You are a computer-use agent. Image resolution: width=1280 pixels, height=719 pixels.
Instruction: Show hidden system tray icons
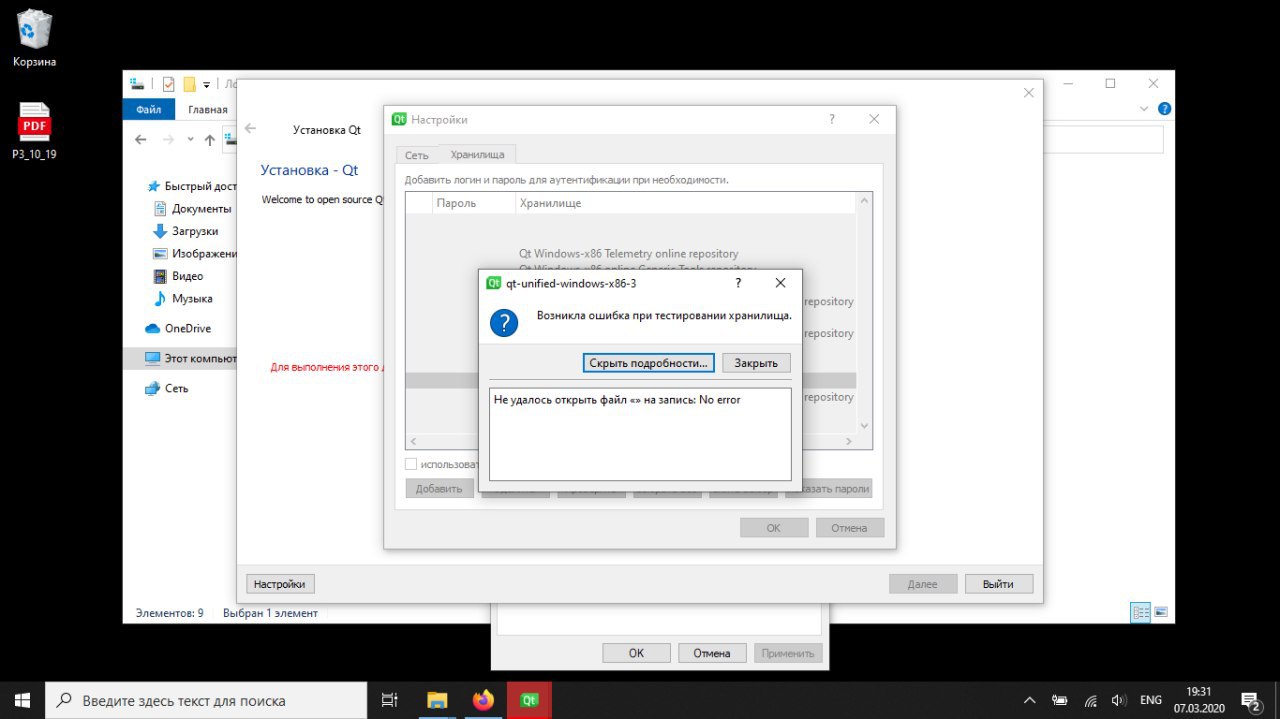tap(1030, 700)
